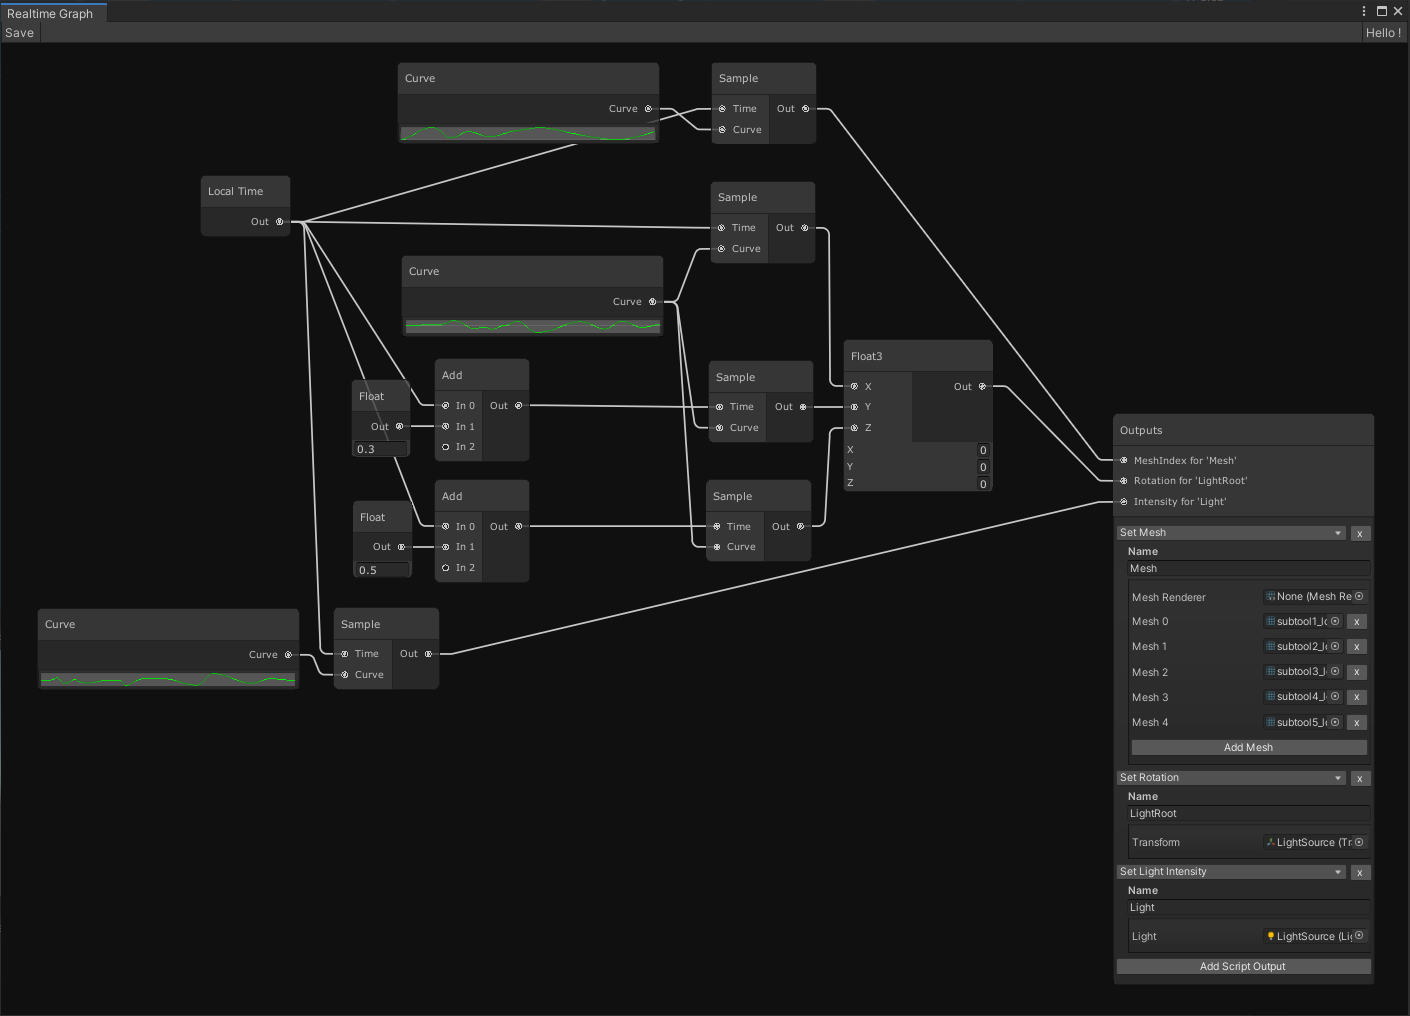Viewport: 1410px width, 1016px height.
Task: Select the Mesh 2 subtool3 object field
Action: pos(1302,672)
